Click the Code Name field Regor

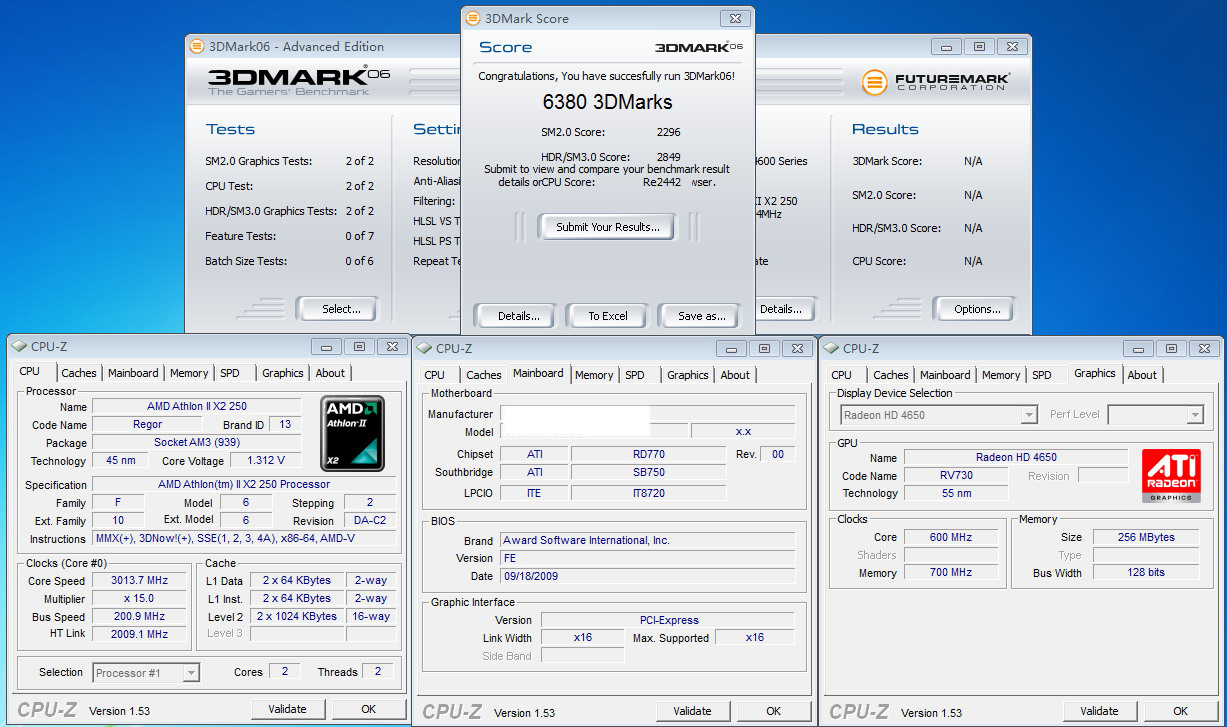coord(147,425)
